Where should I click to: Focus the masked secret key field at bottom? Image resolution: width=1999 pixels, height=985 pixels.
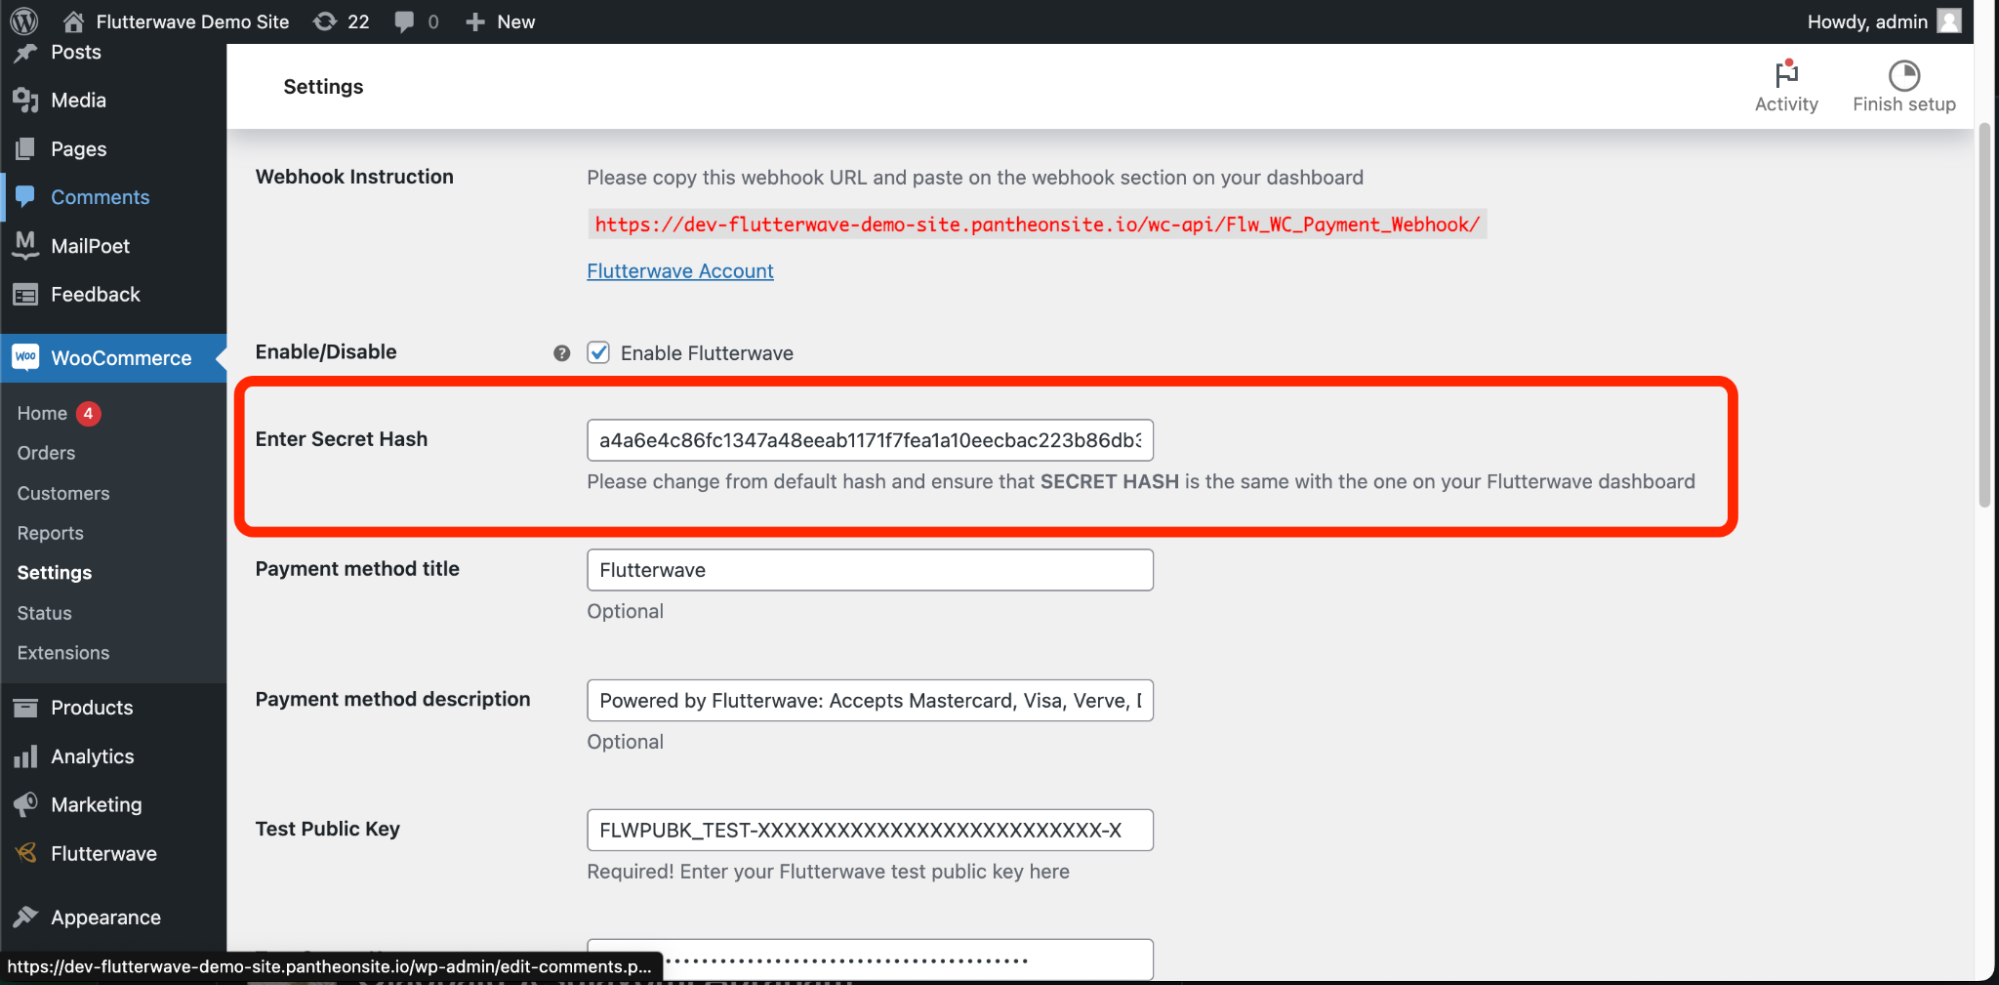[x=870, y=959]
